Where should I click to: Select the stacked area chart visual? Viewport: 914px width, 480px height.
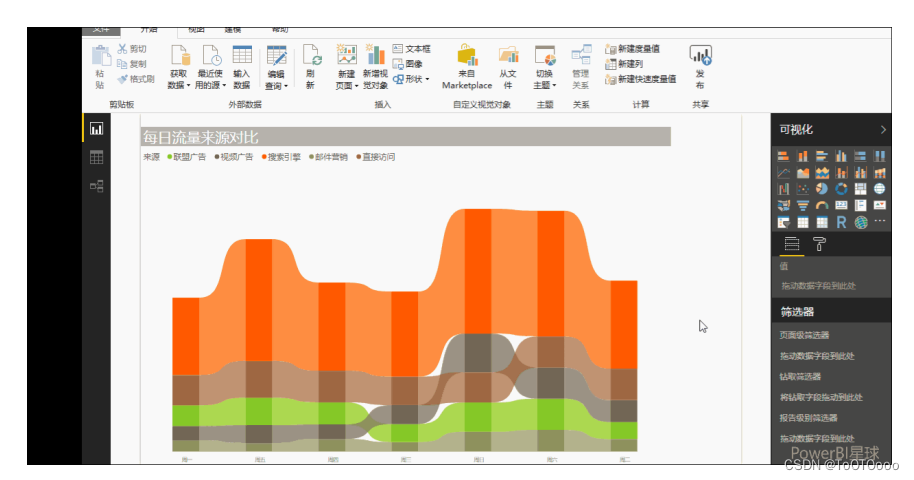(x=822, y=173)
